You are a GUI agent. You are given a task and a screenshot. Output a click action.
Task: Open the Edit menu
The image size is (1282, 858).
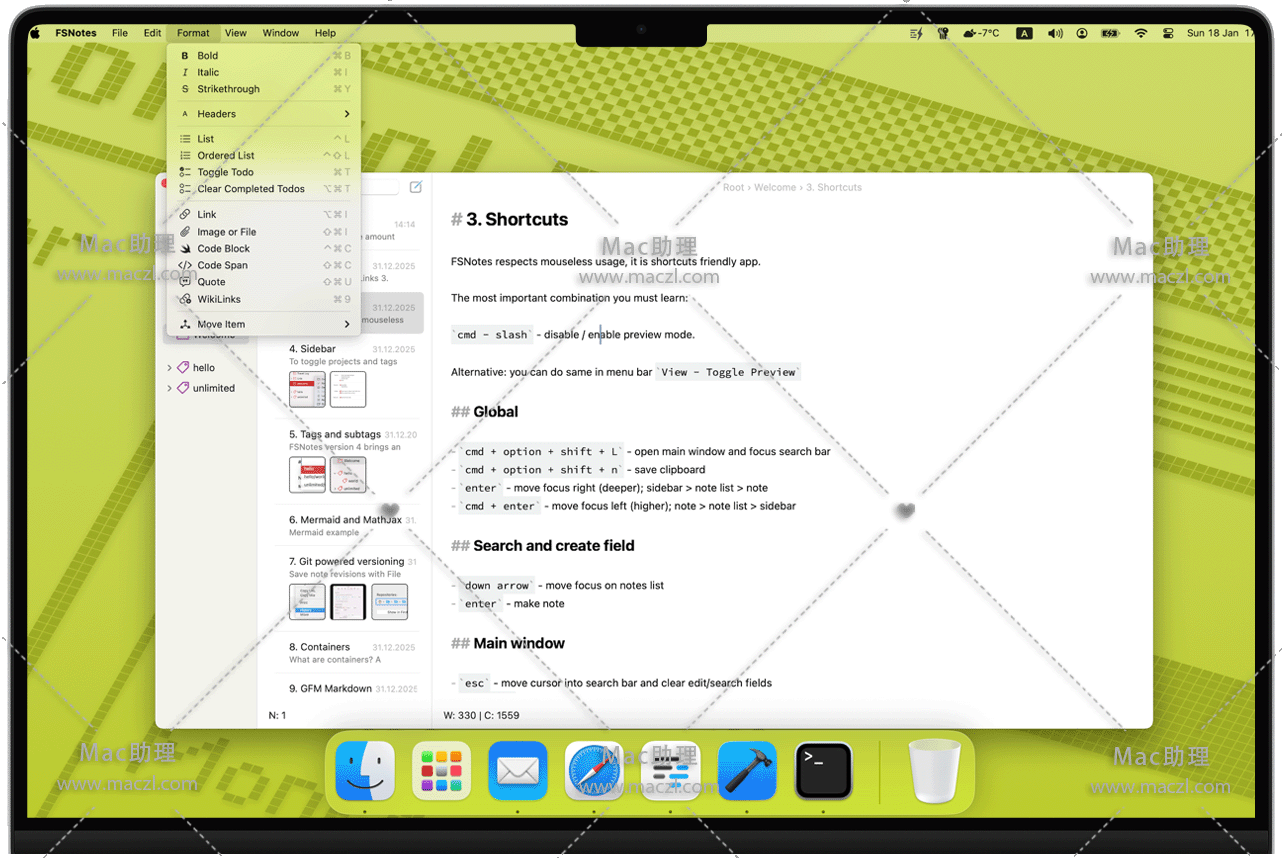152,33
